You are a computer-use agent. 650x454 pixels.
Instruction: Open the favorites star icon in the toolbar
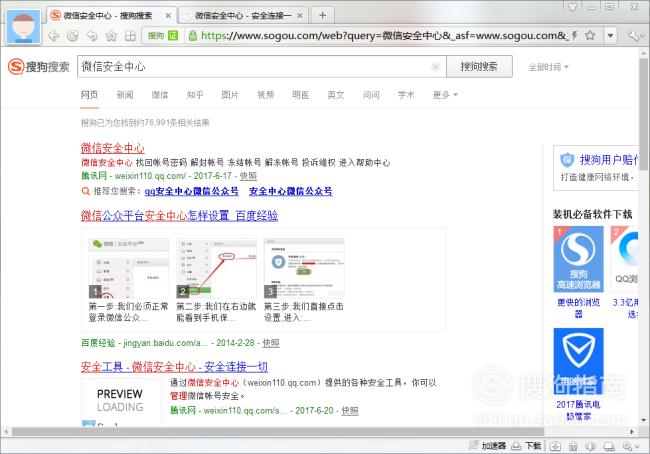coord(111,36)
